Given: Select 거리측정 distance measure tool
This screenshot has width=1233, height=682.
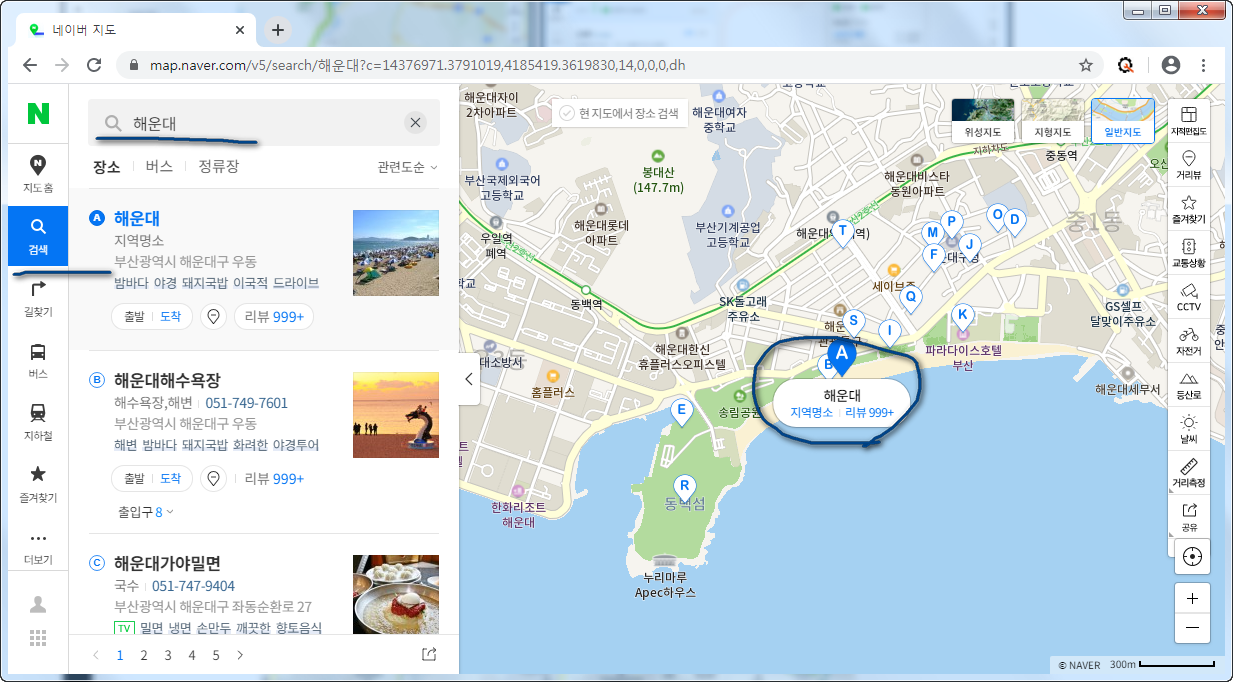Looking at the screenshot, I should tap(1189, 473).
